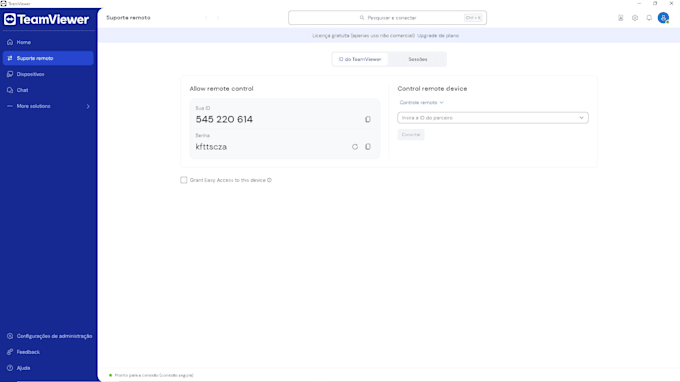The image size is (680, 382).
Task: Click the green connection status dot
Action: (x=110, y=375)
